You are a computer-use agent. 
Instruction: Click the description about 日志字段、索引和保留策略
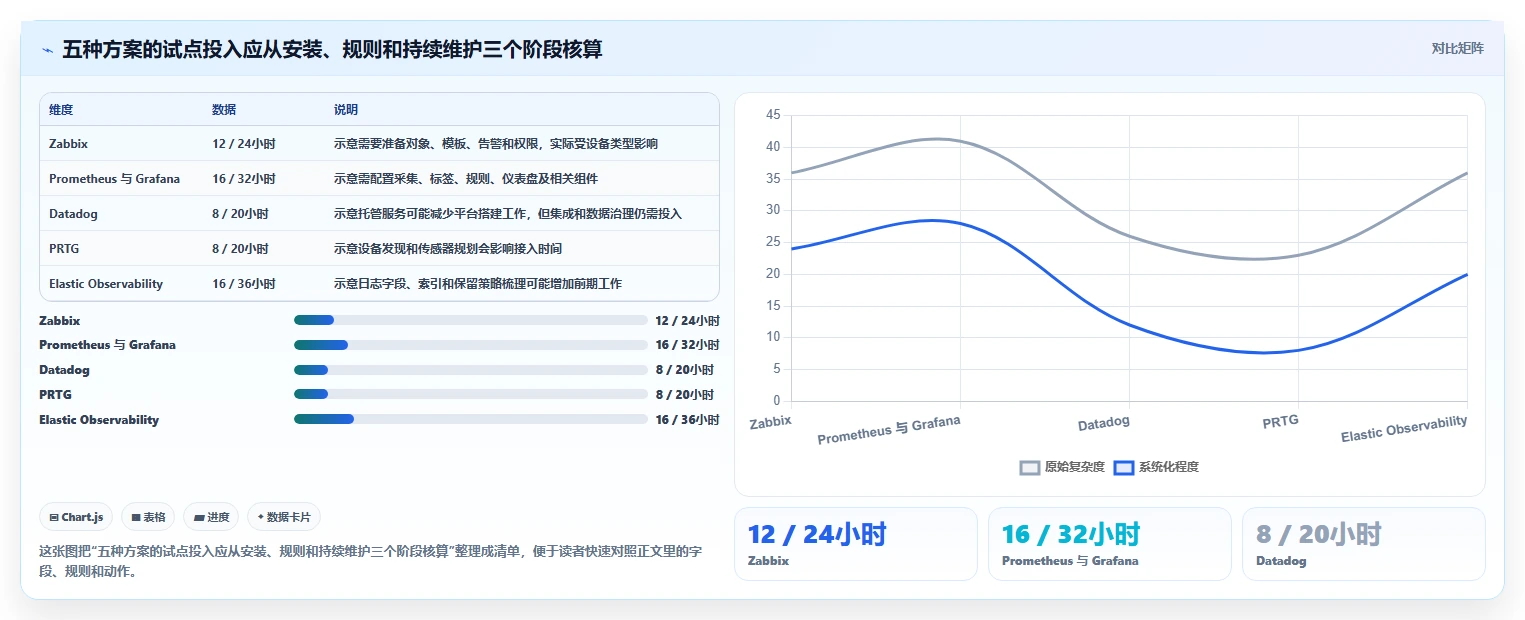(478, 284)
